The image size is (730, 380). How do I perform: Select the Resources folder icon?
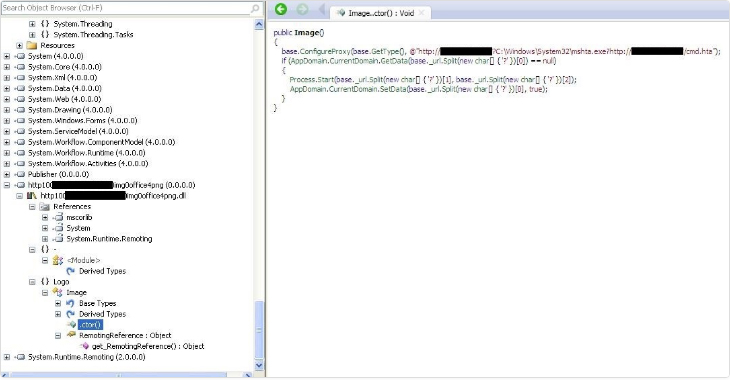tap(32, 46)
